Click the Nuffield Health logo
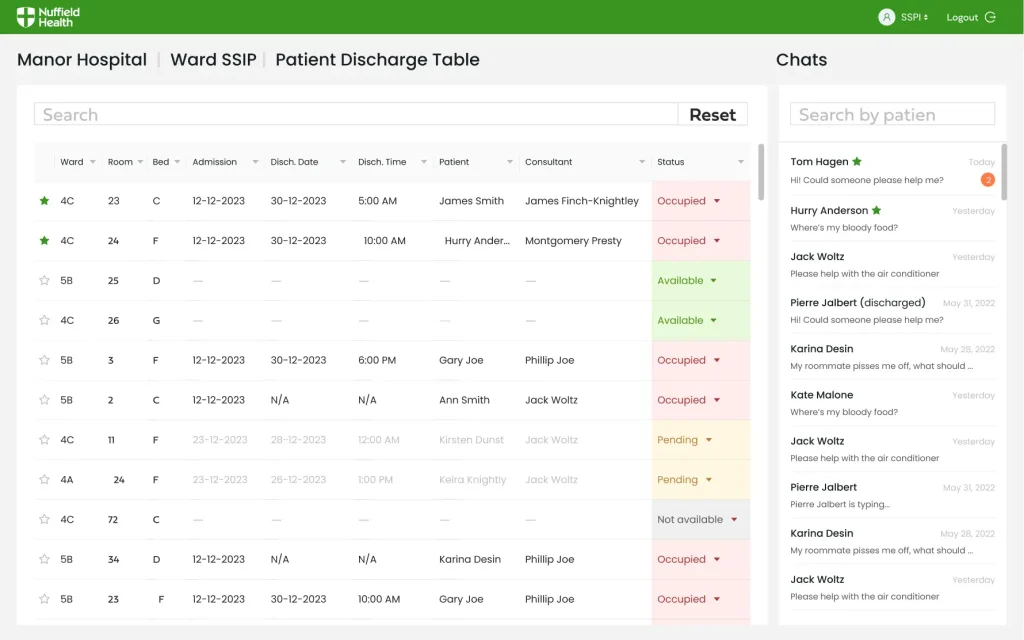Image resolution: width=1024 pixels, height=640 pixels. pyautogui.click(x=48, y=17)
